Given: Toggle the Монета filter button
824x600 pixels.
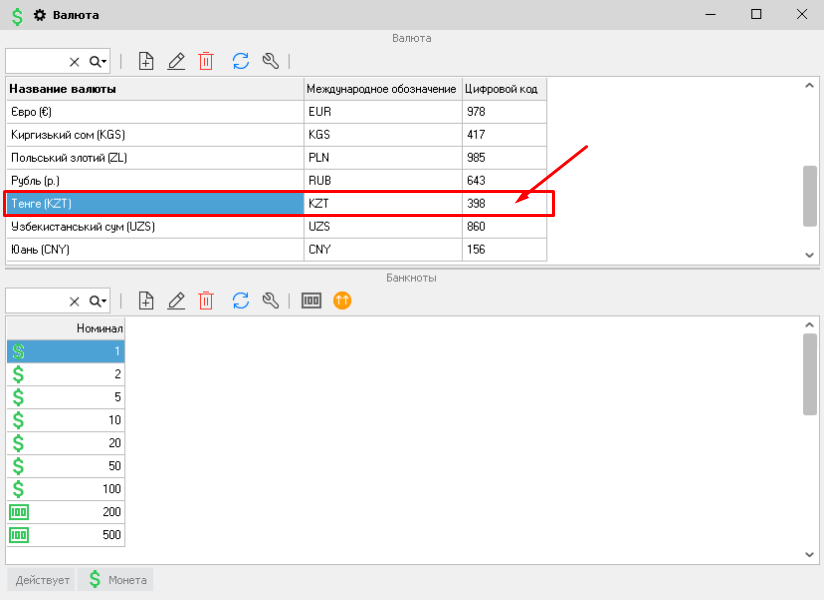Looking at the screenshot, I should [x=116, y=579].
